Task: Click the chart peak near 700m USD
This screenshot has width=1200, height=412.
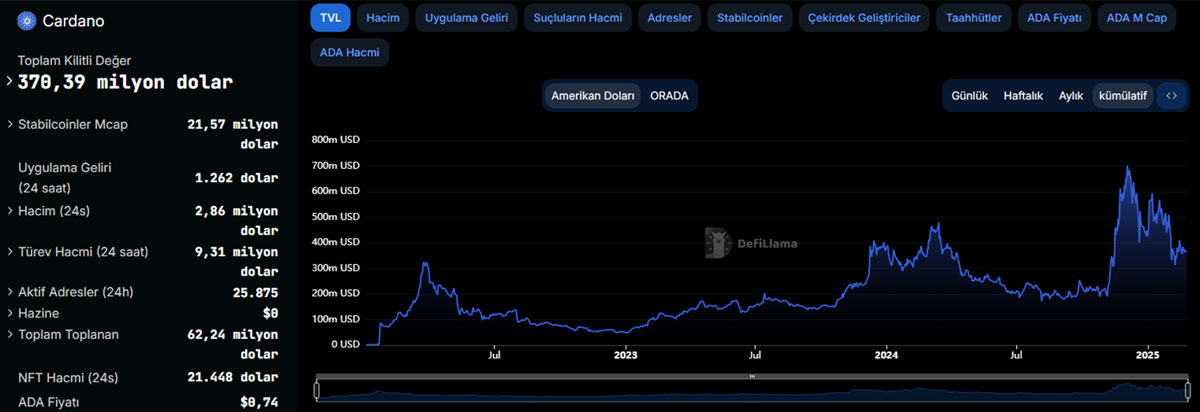Action: [x=1128, y=167]
